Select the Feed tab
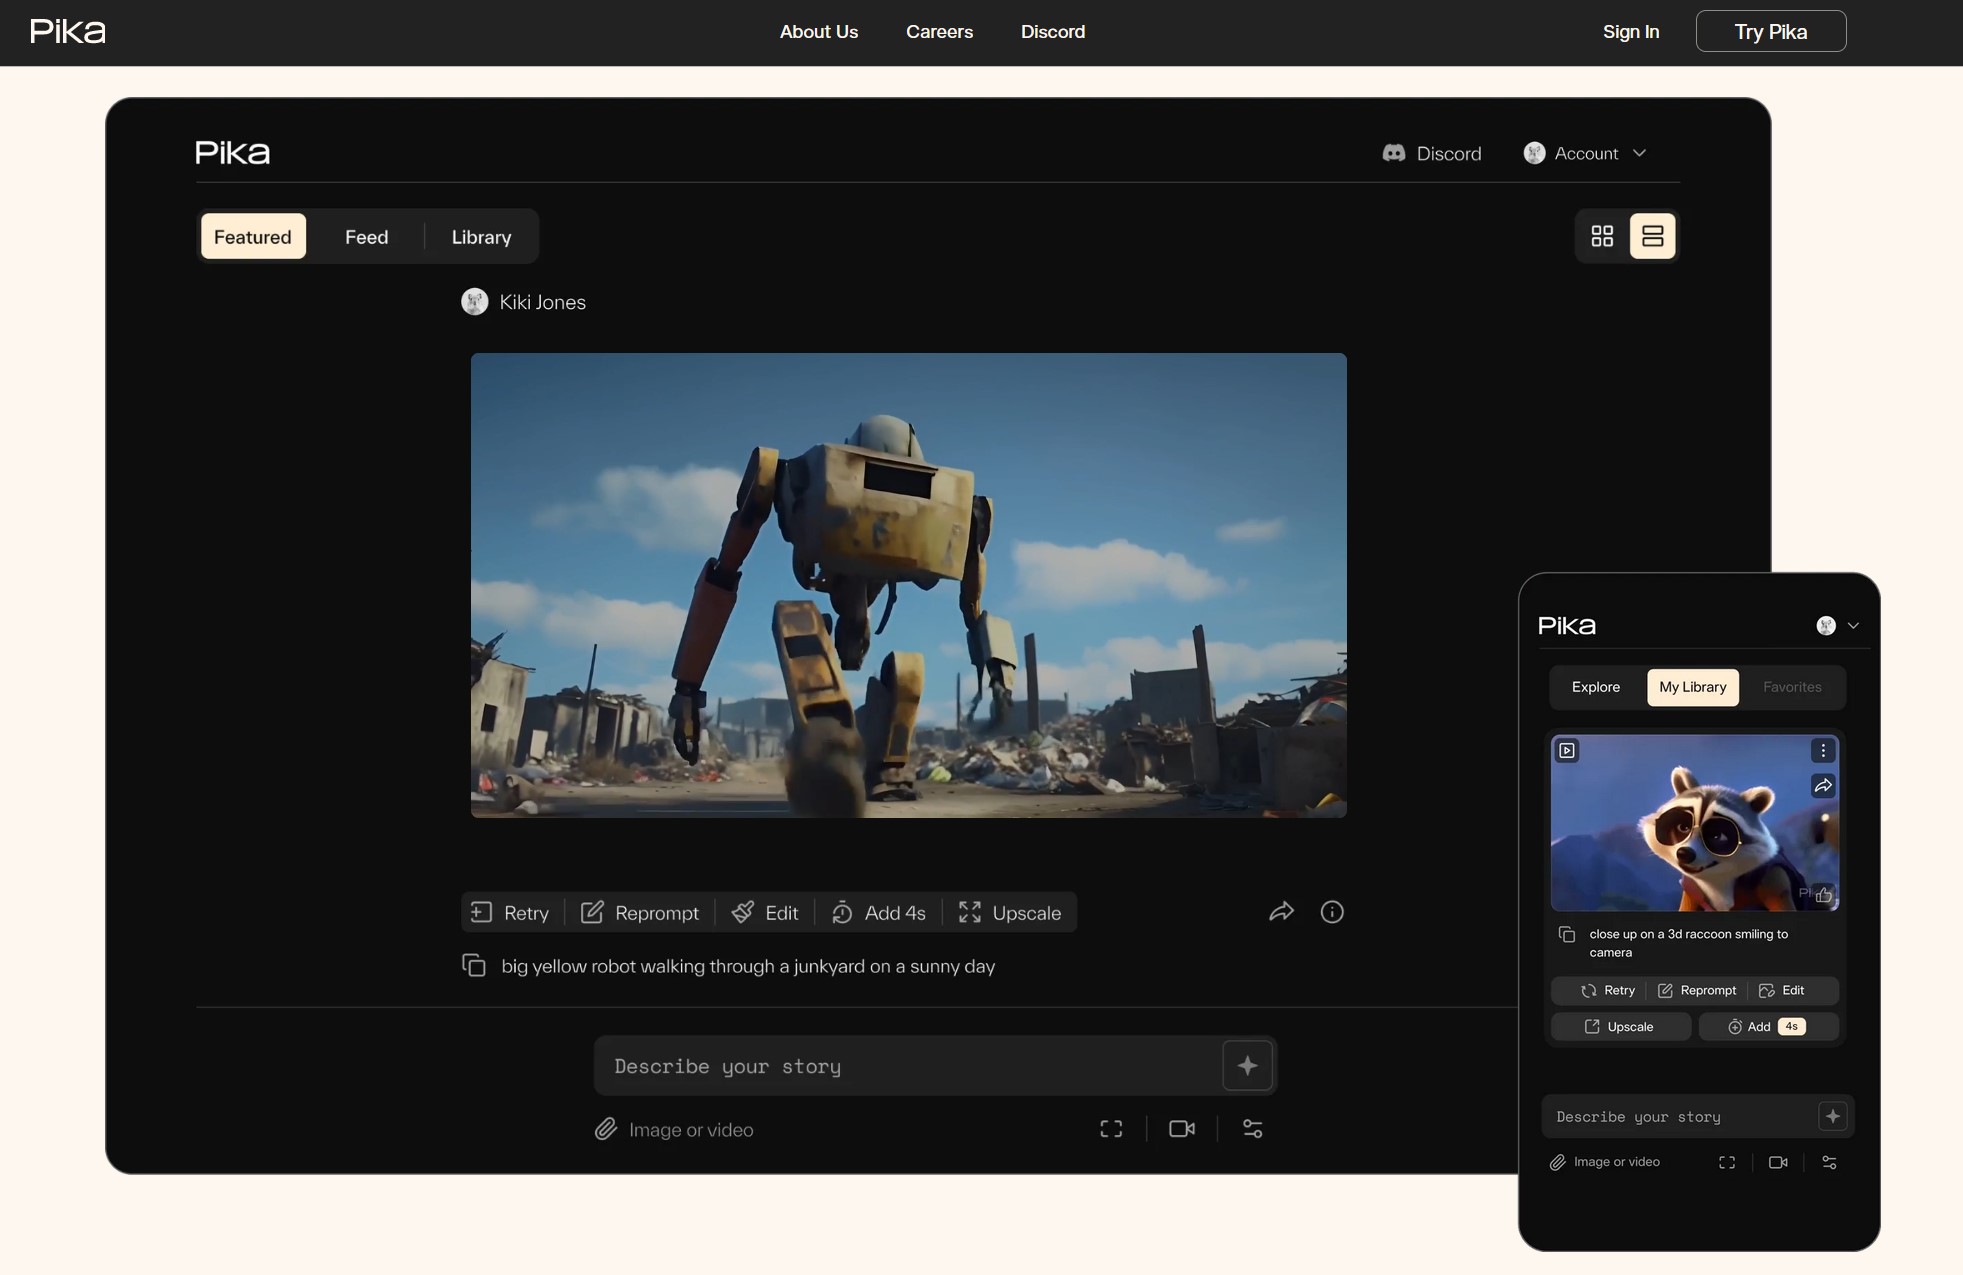1963x1275 pixels. pyautogui.click(x=366, y=237)
